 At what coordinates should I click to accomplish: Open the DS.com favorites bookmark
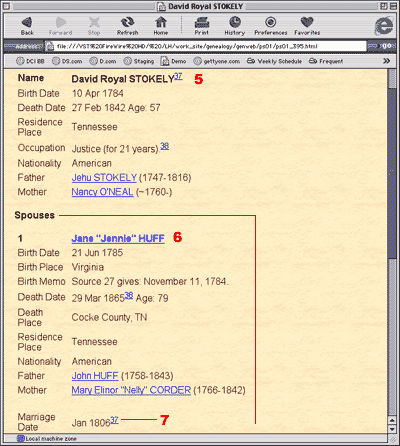tap(67, 61)
